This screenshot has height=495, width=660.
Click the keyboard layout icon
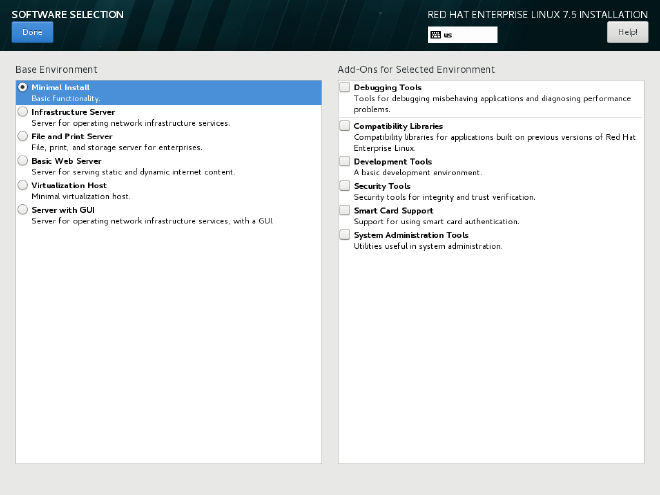pos(436,35)
